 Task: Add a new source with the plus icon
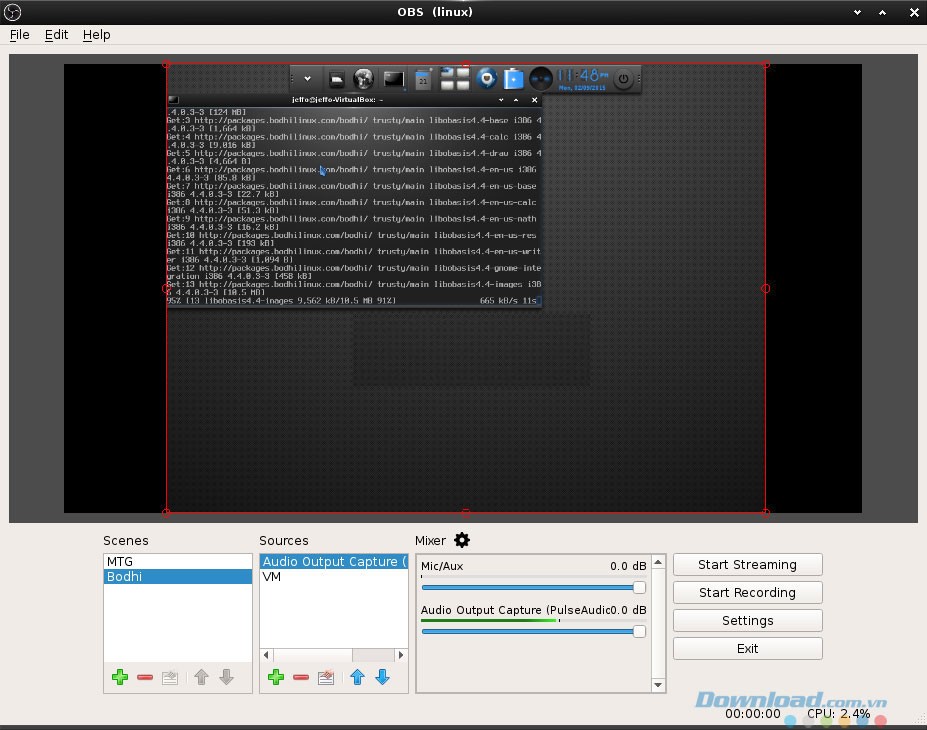pos(276,677)
